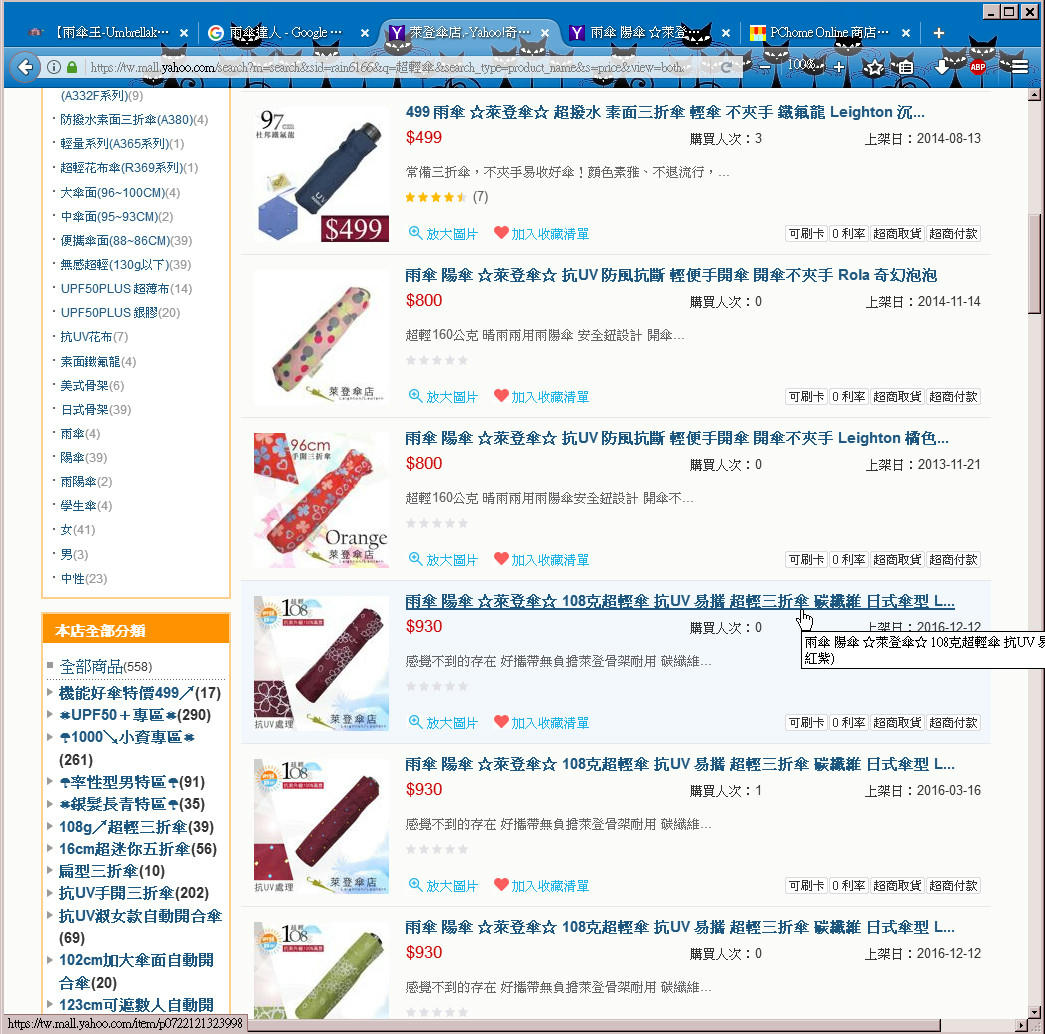The image size is (1045, 1034).
Task: Click the magnifier icon for the Rola 奇幻泡泡 umbrella
Action: coord(415,395)
